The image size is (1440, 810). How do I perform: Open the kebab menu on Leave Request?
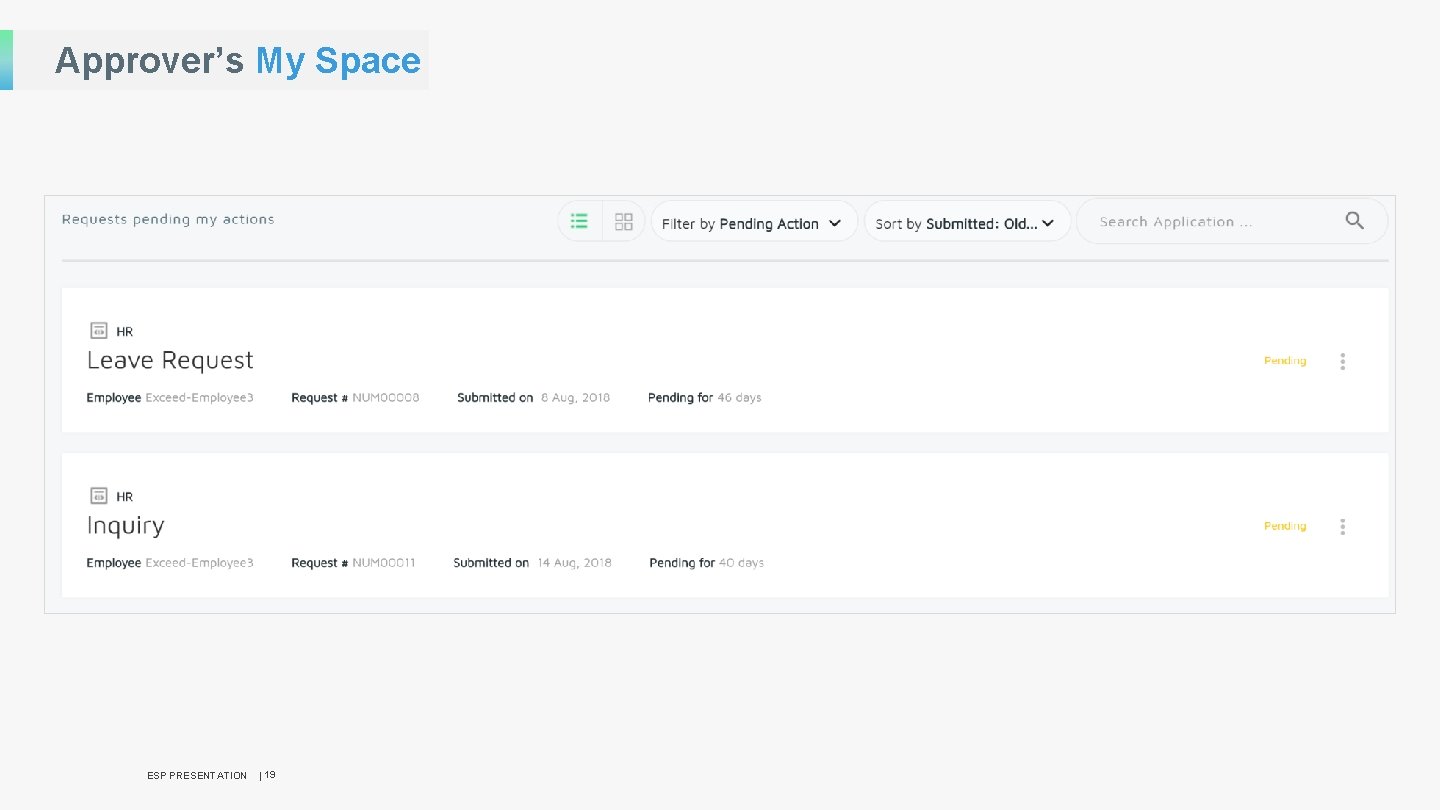[x=1343, y=361]
